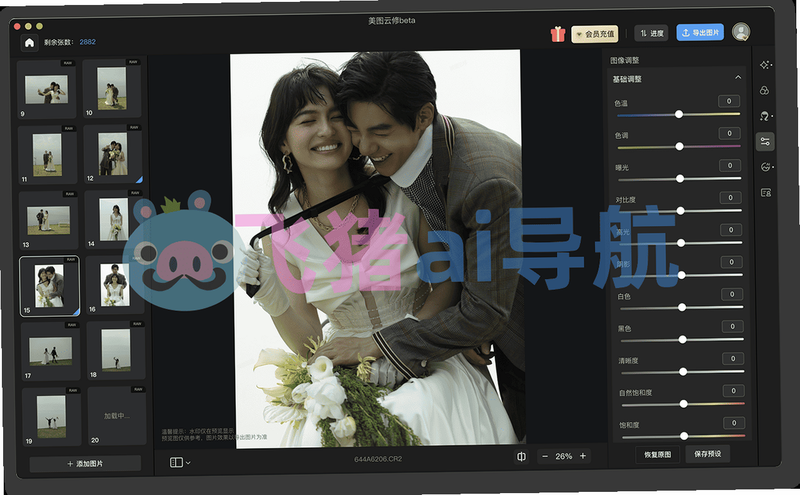The image size is (800, 495).
Task: Click the 色温 temperature slider handle
Action: pos(679,114)
